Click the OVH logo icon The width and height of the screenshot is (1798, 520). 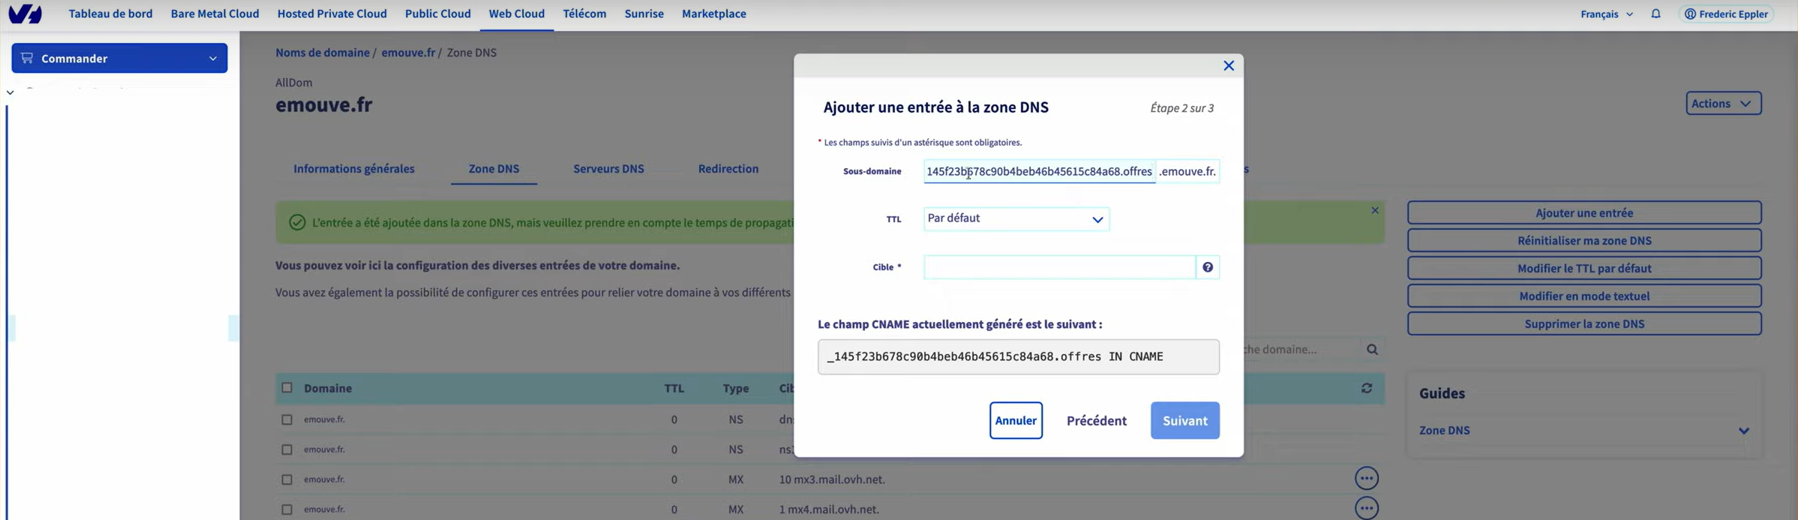25,14
